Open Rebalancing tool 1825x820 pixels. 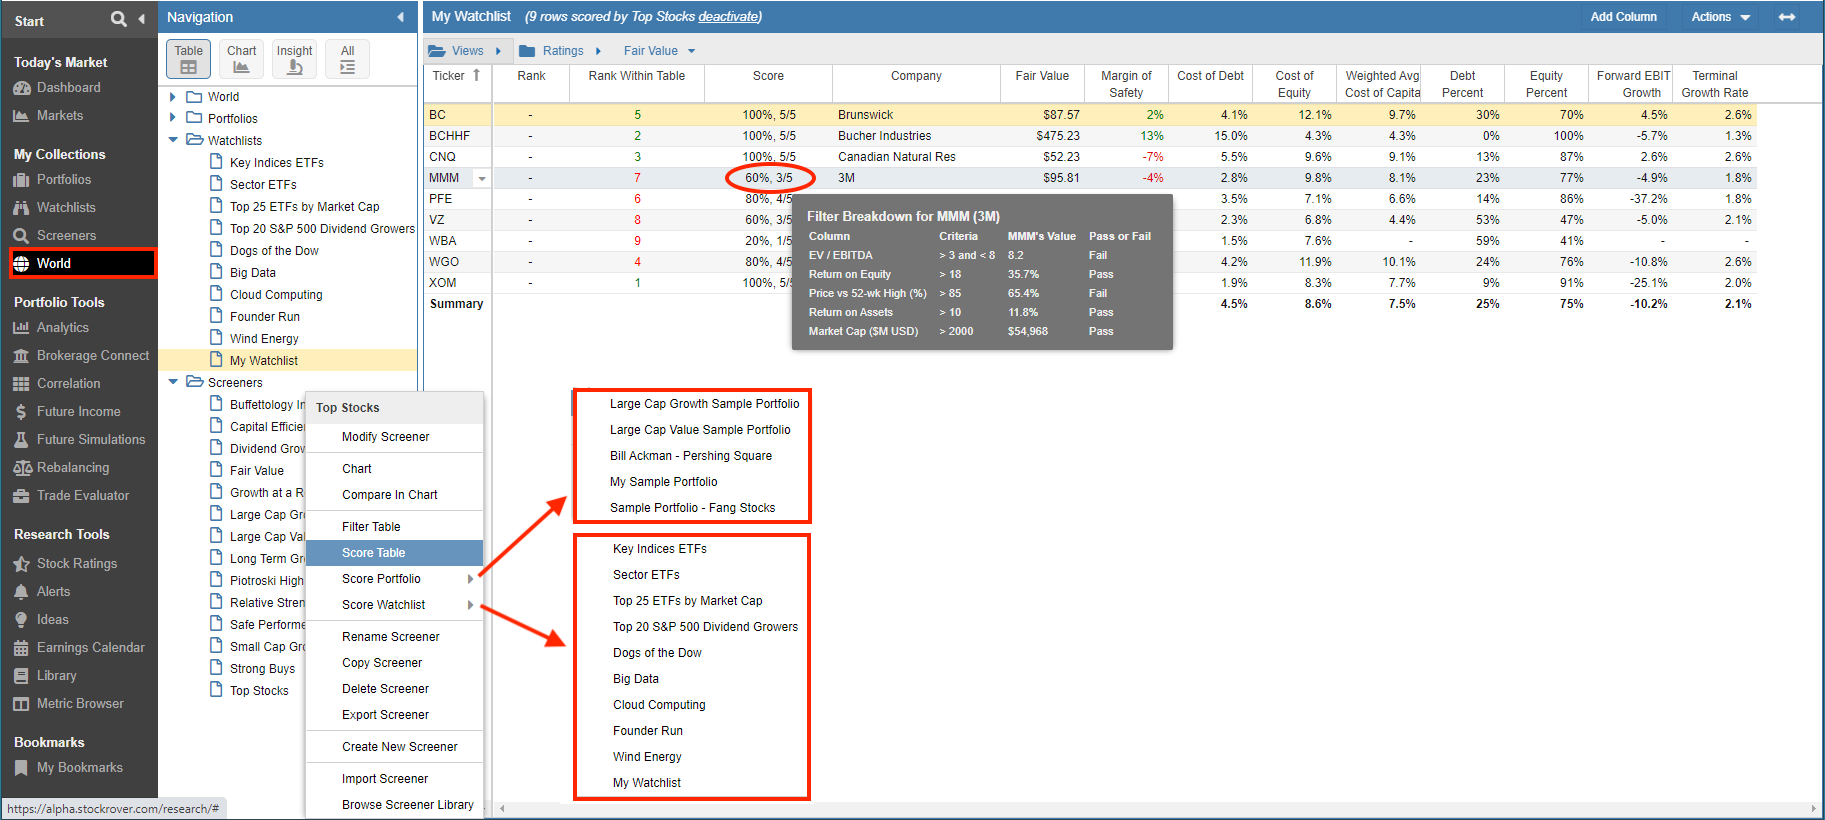coord(72,468)
